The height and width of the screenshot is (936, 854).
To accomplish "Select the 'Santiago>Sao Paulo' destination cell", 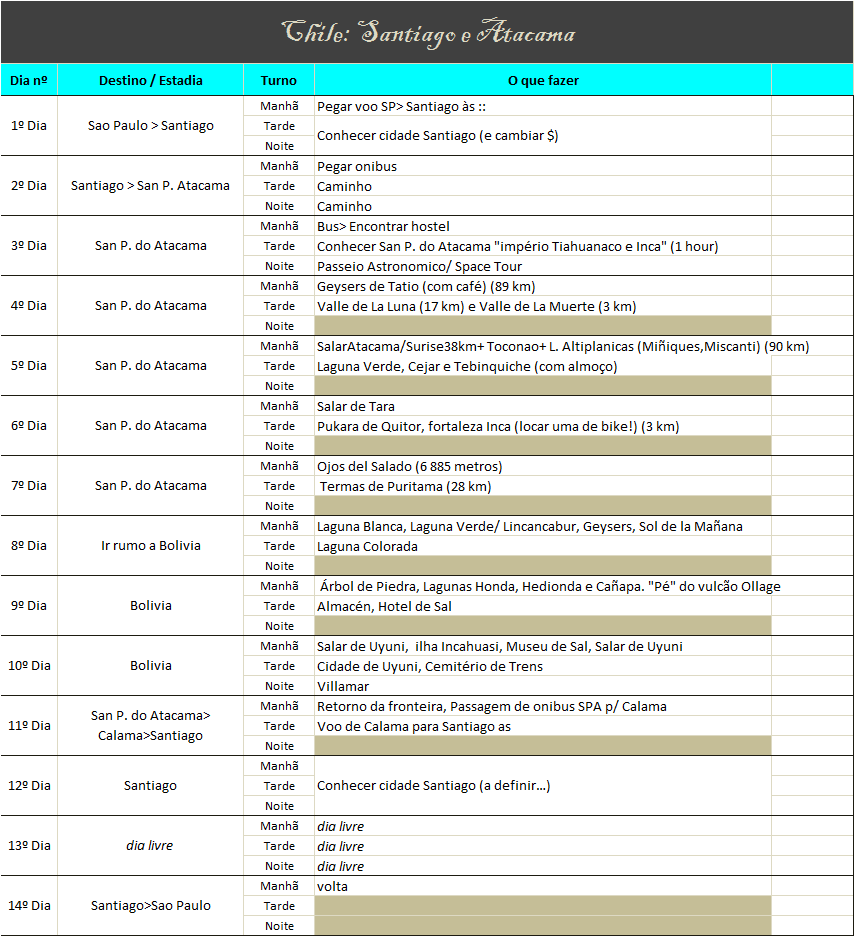I will tap(150, 906).
